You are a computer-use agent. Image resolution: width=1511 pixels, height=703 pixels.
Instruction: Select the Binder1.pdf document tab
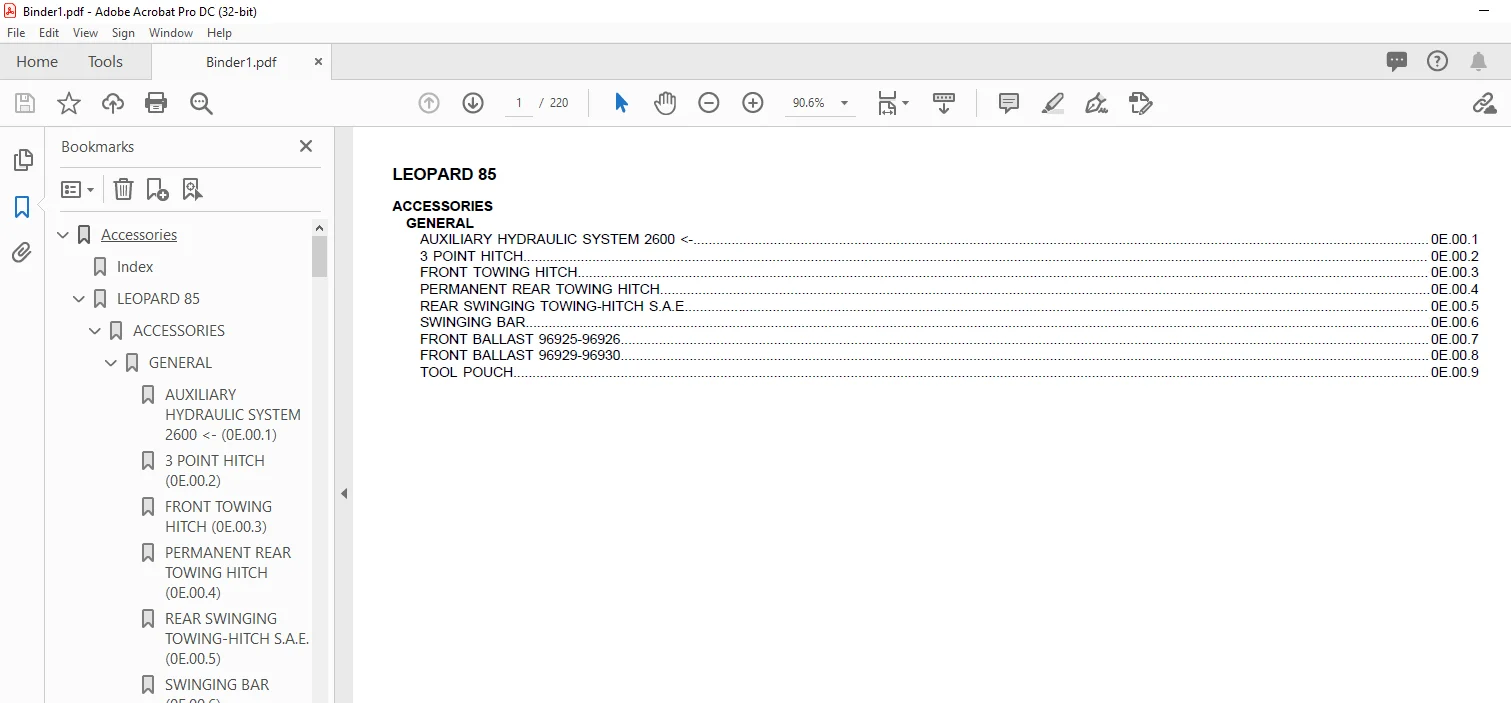tap(241, 62)
